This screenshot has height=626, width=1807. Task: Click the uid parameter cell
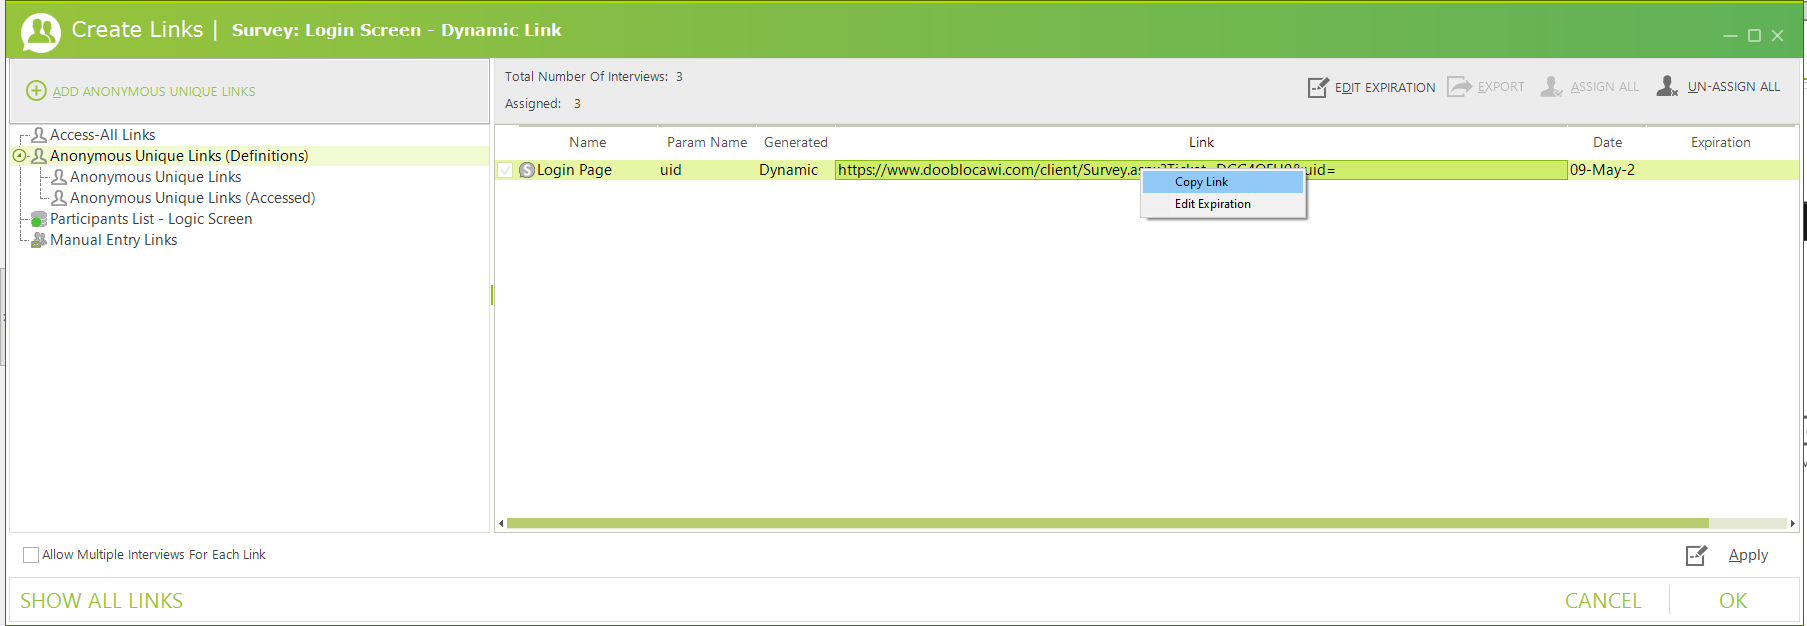[671, 170]
